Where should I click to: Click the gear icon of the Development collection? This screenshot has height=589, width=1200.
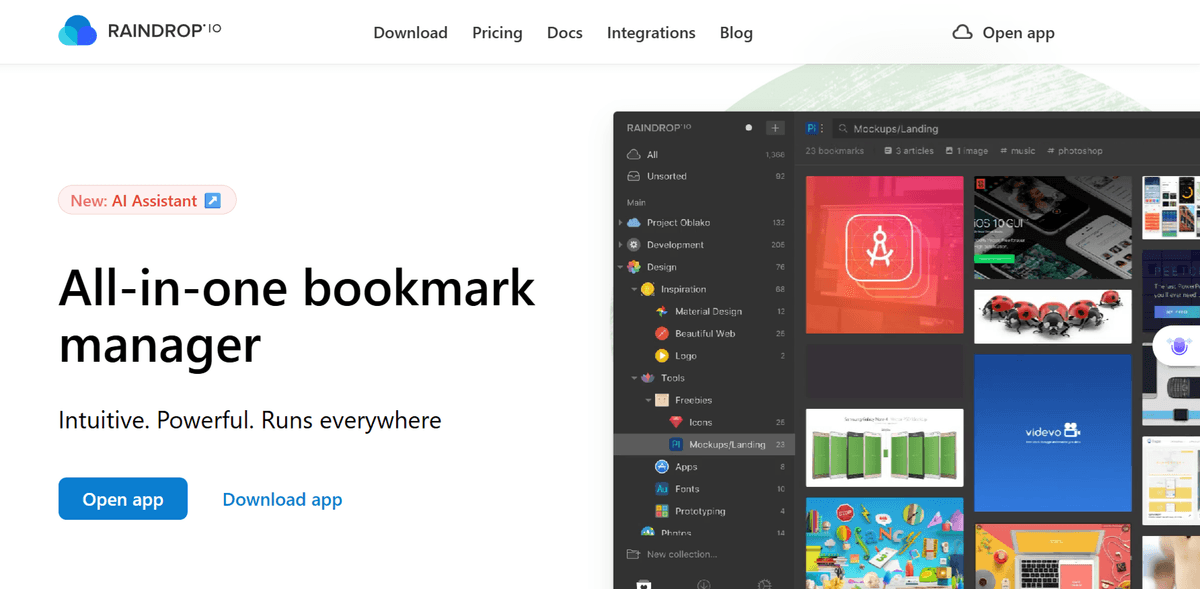pyautogui.click(x=634, y=245)
